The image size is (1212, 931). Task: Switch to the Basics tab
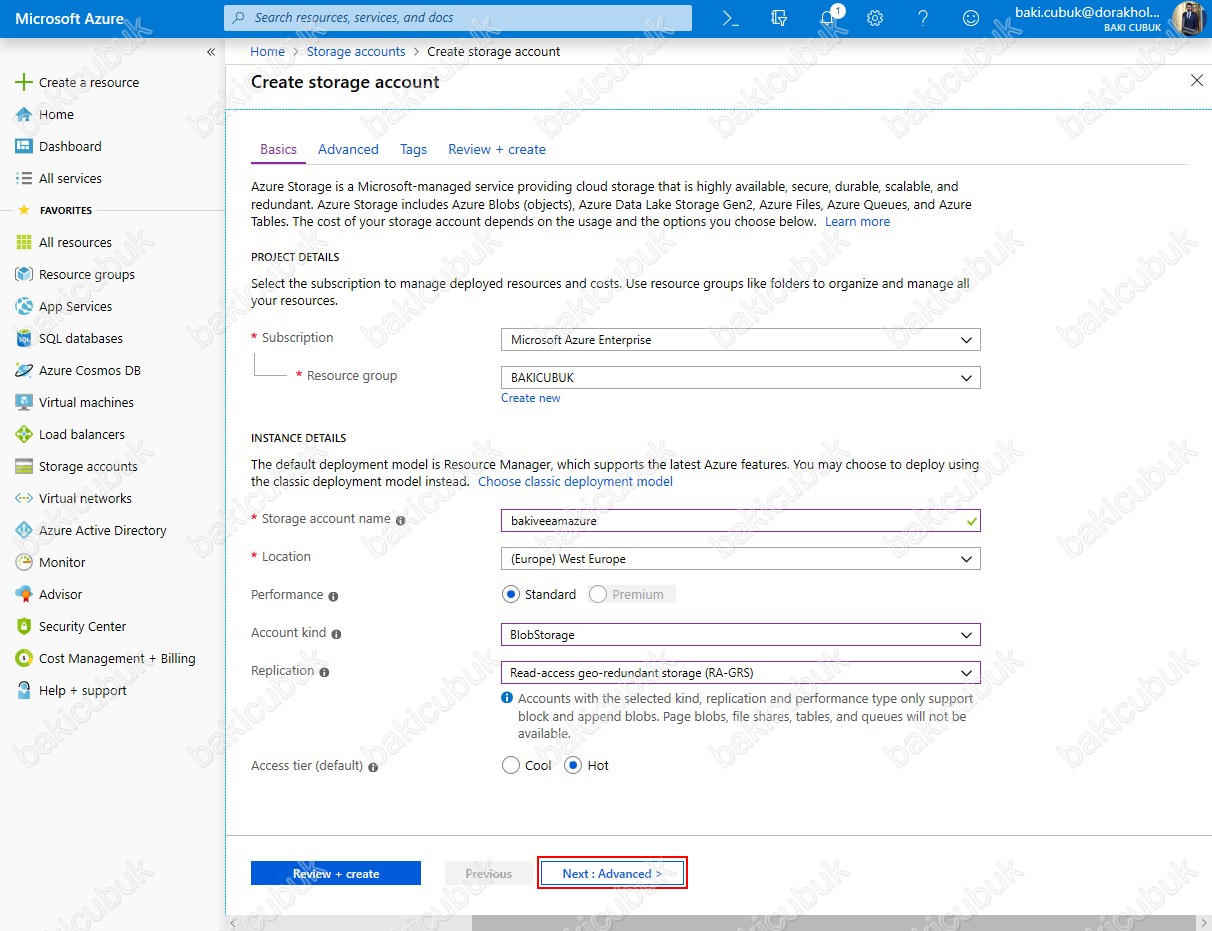[x=278, y=149]
